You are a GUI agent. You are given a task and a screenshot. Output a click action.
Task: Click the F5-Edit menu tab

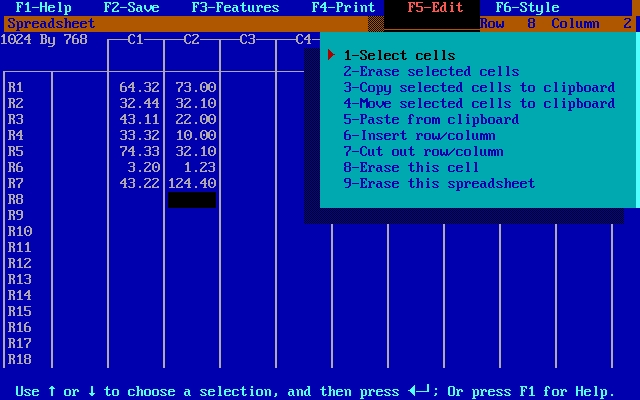(435, 8)
